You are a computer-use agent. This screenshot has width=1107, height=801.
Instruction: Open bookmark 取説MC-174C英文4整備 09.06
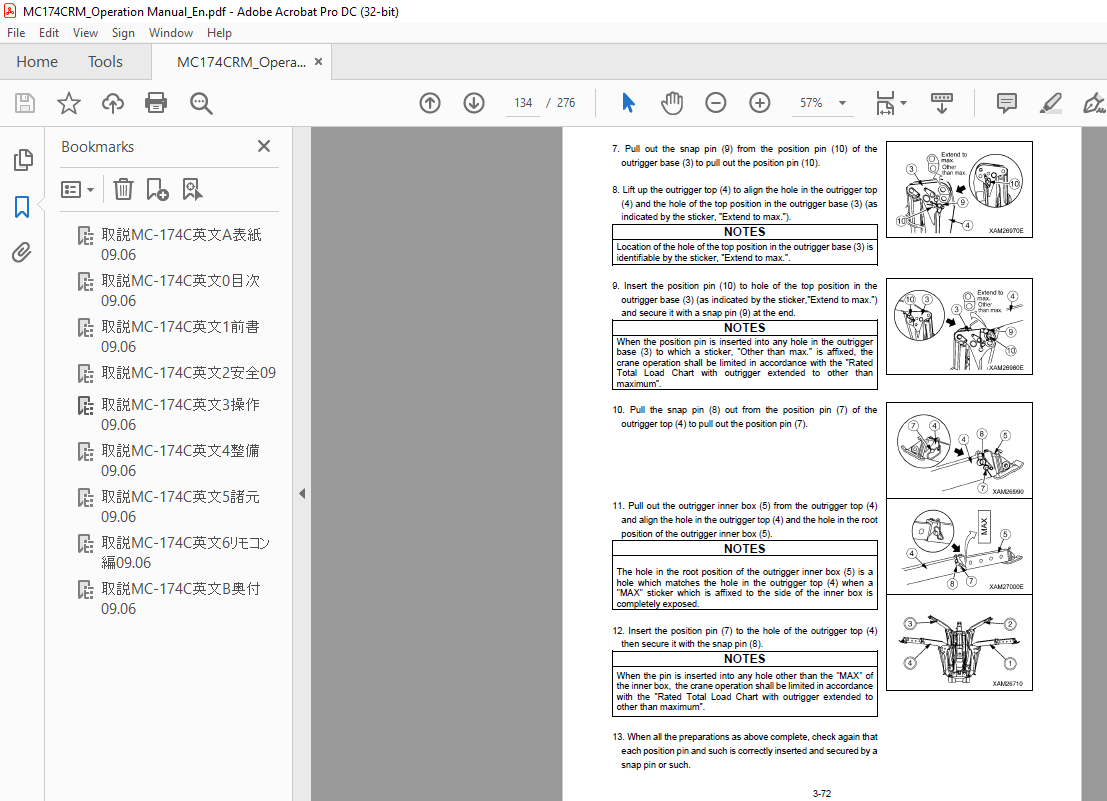tap(180, 460)
